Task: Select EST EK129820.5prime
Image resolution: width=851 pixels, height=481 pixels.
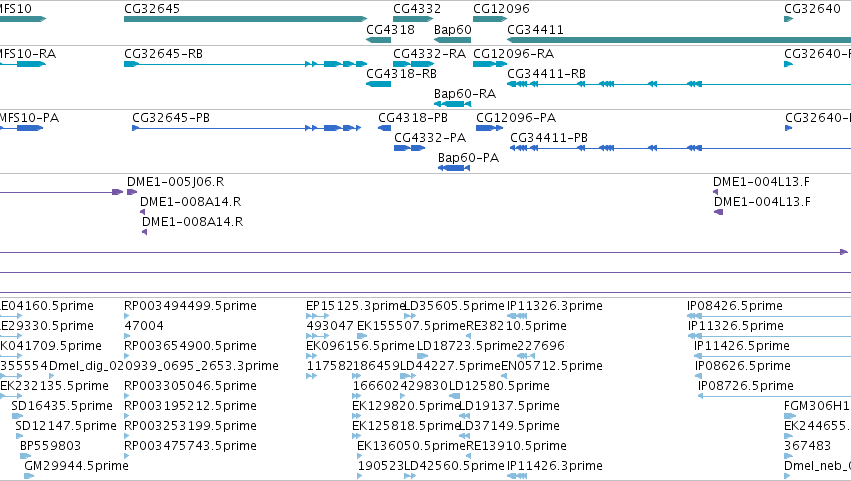Action: [x=406, y=406]
